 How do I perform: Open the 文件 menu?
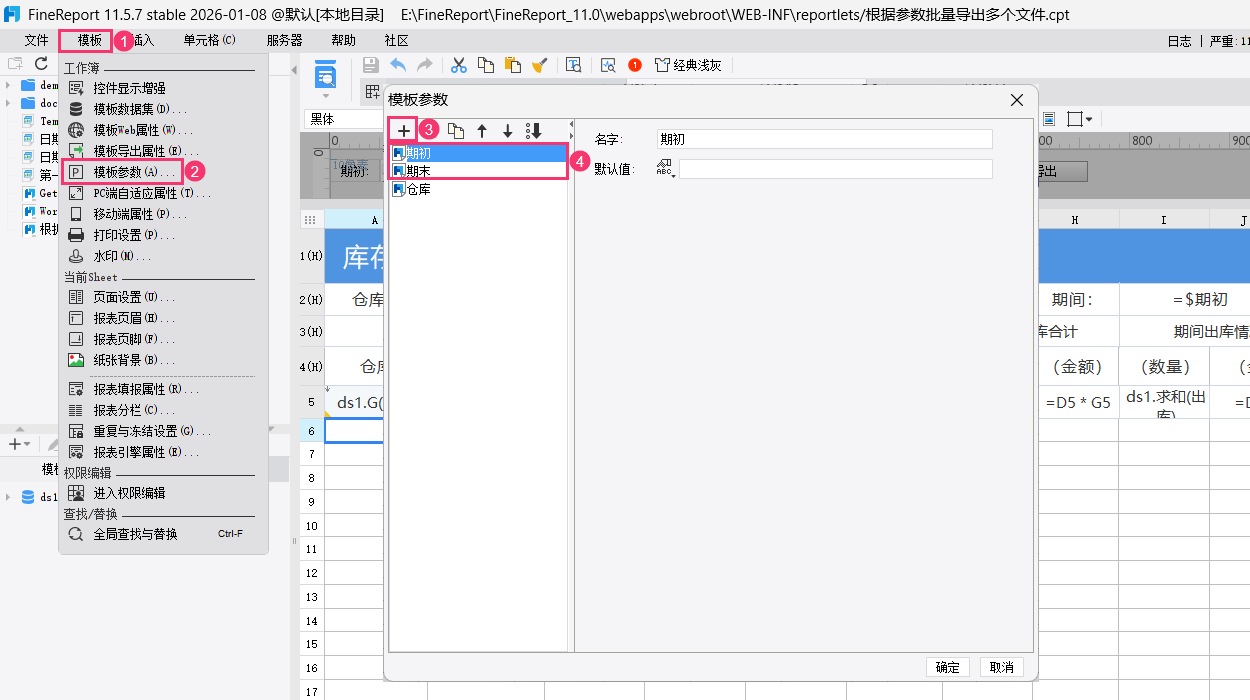coord(36,41)
